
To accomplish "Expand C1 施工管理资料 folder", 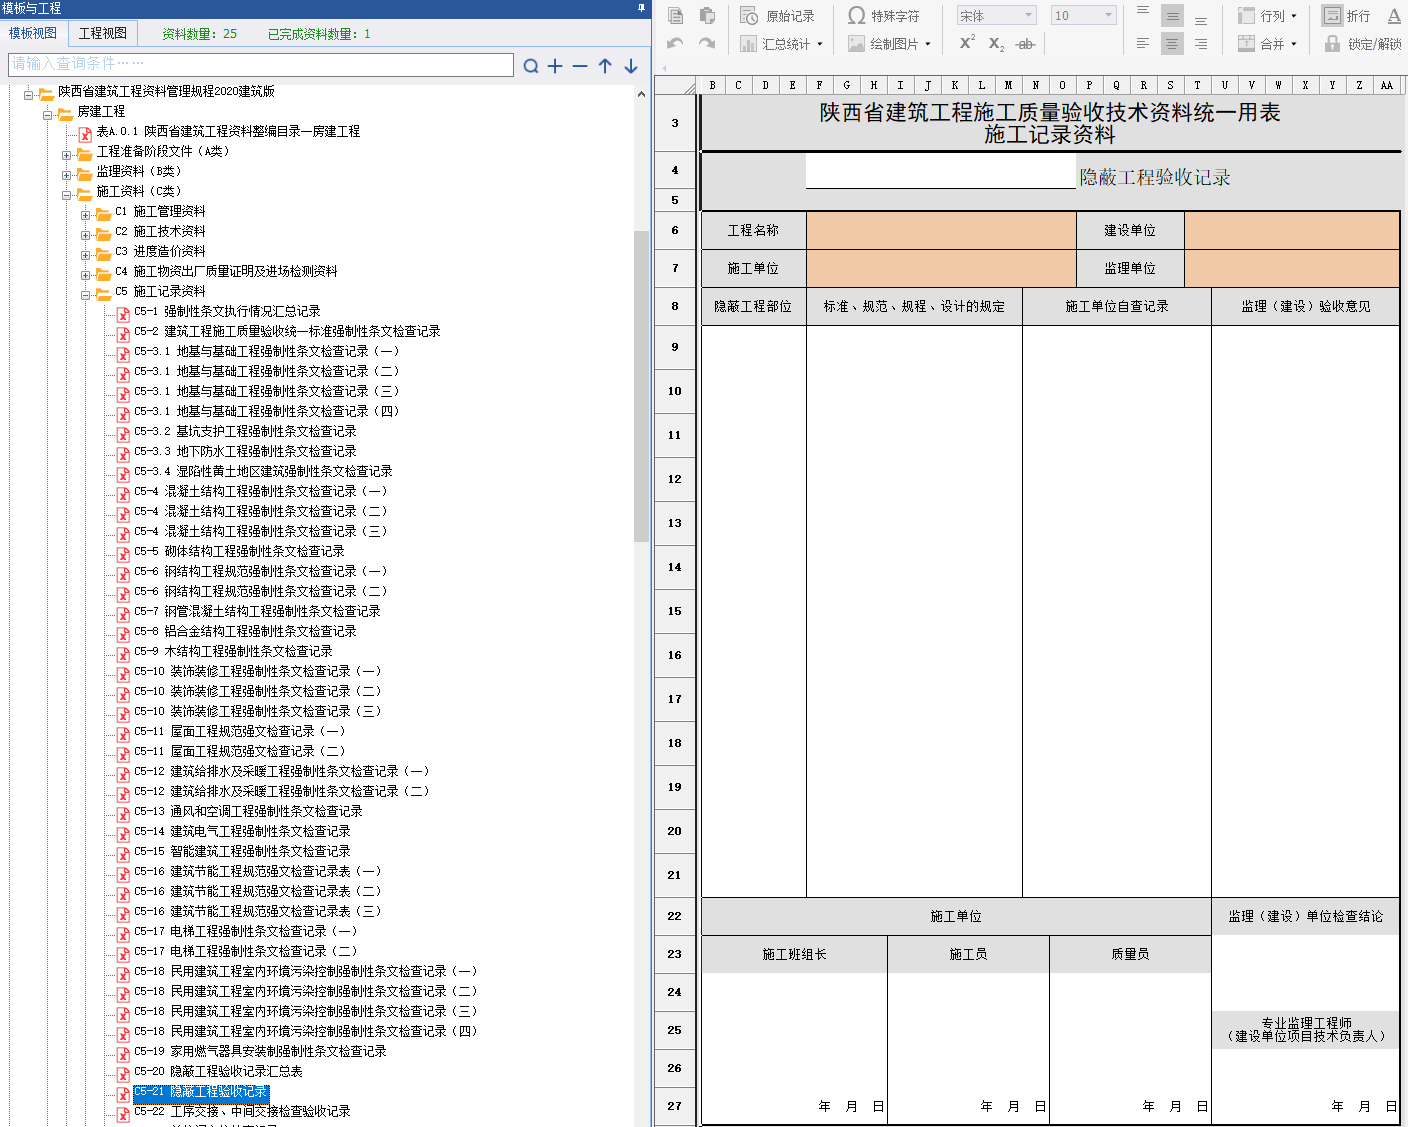I will [x=86, y=215].
